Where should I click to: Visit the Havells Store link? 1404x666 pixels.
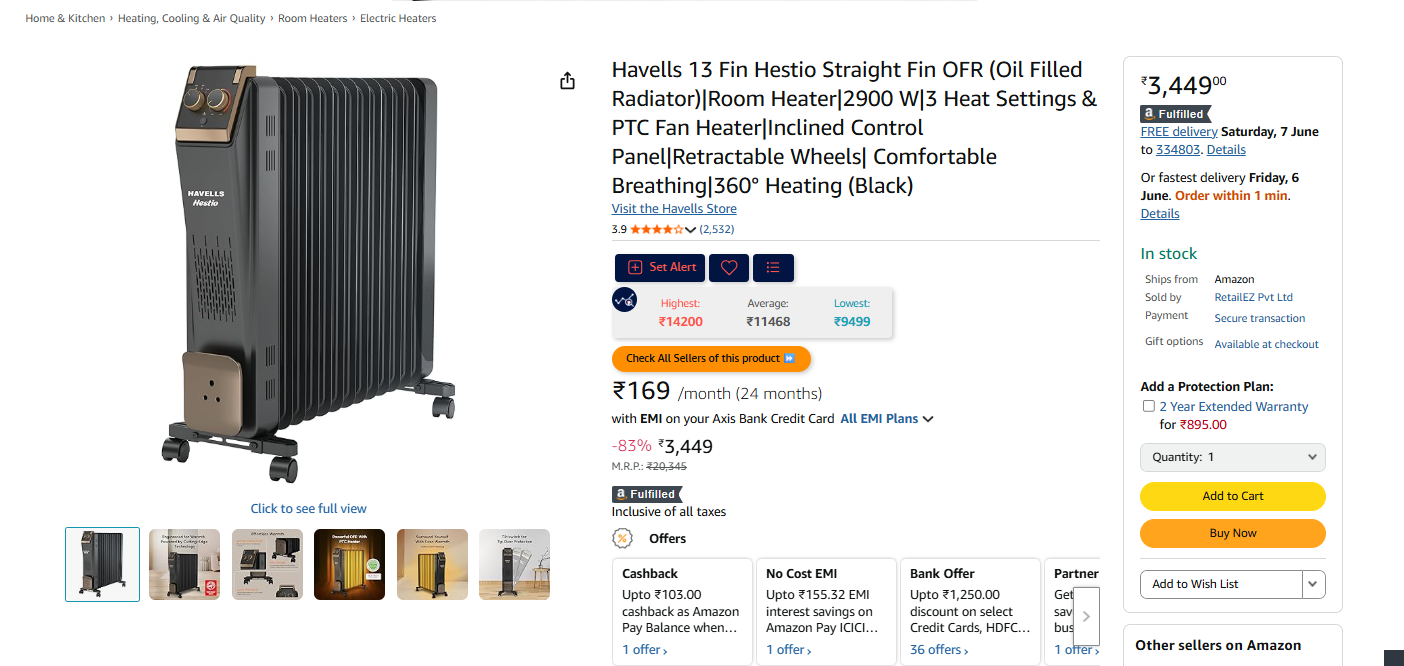674,209
